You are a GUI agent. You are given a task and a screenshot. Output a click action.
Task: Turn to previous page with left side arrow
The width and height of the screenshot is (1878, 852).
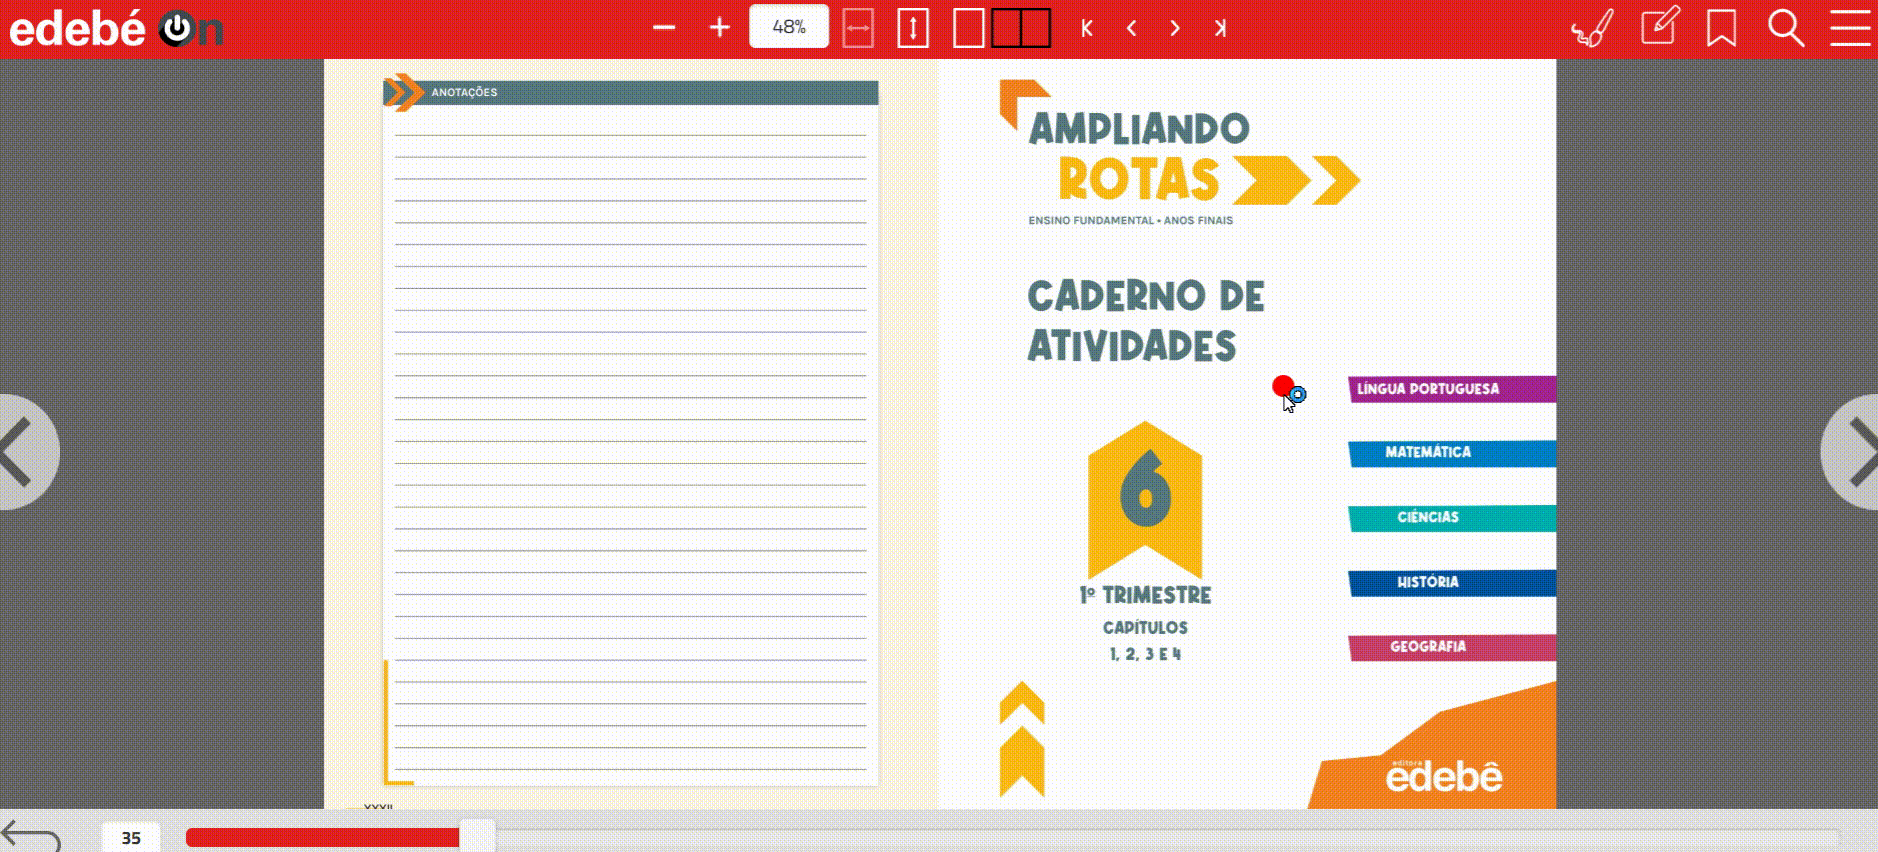28,452
